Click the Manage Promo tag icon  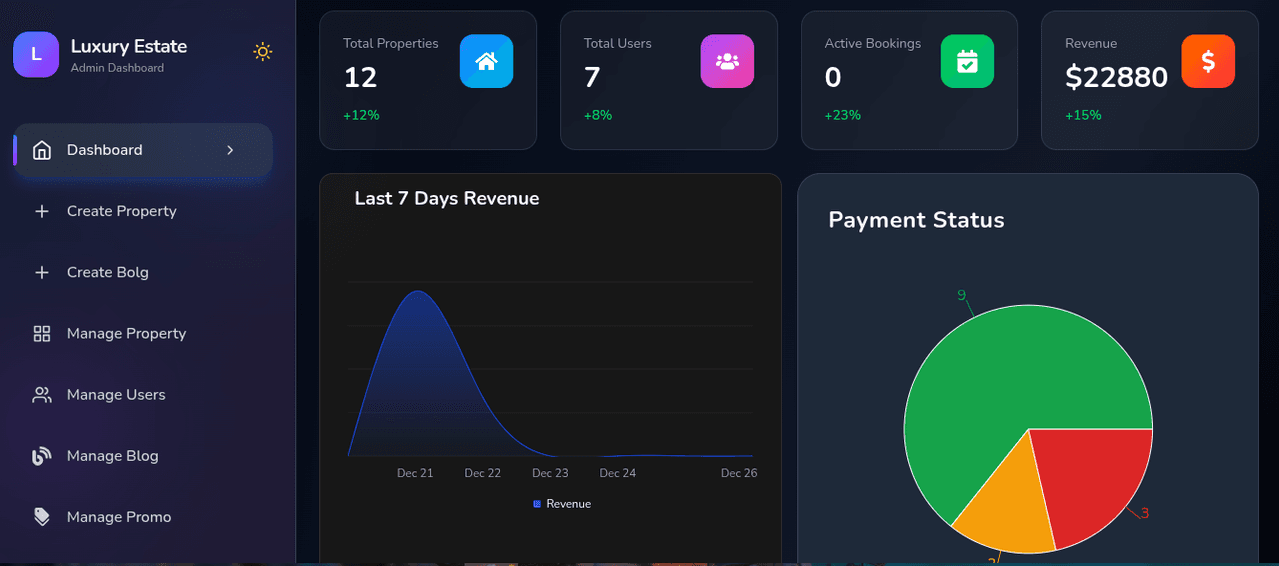(42, 517)
